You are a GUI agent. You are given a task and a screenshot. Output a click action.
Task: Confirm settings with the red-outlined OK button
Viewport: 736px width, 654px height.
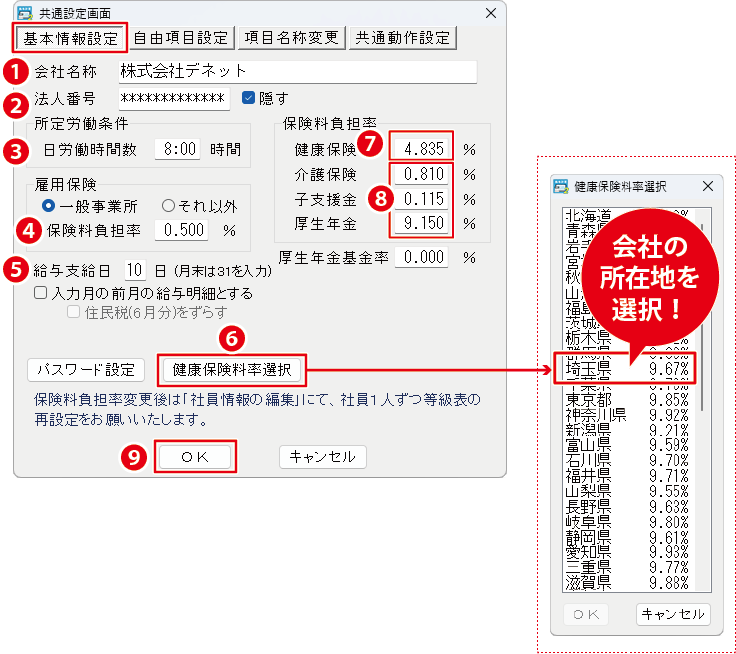[195, 456]
